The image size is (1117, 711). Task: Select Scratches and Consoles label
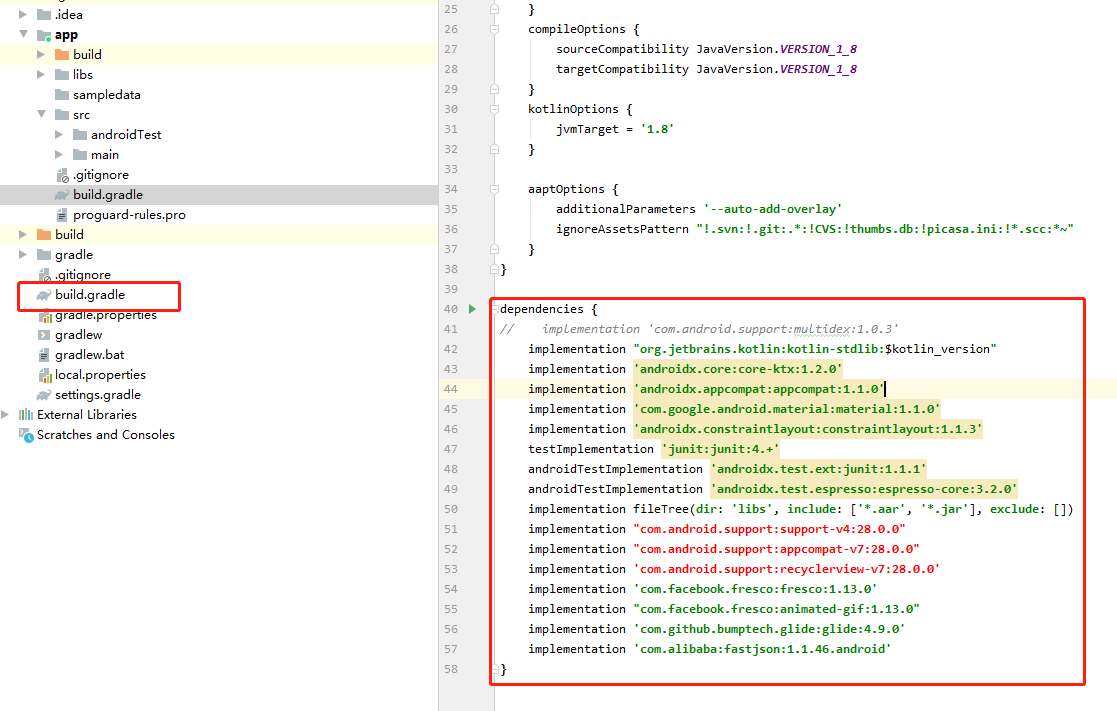coord(105,435)
